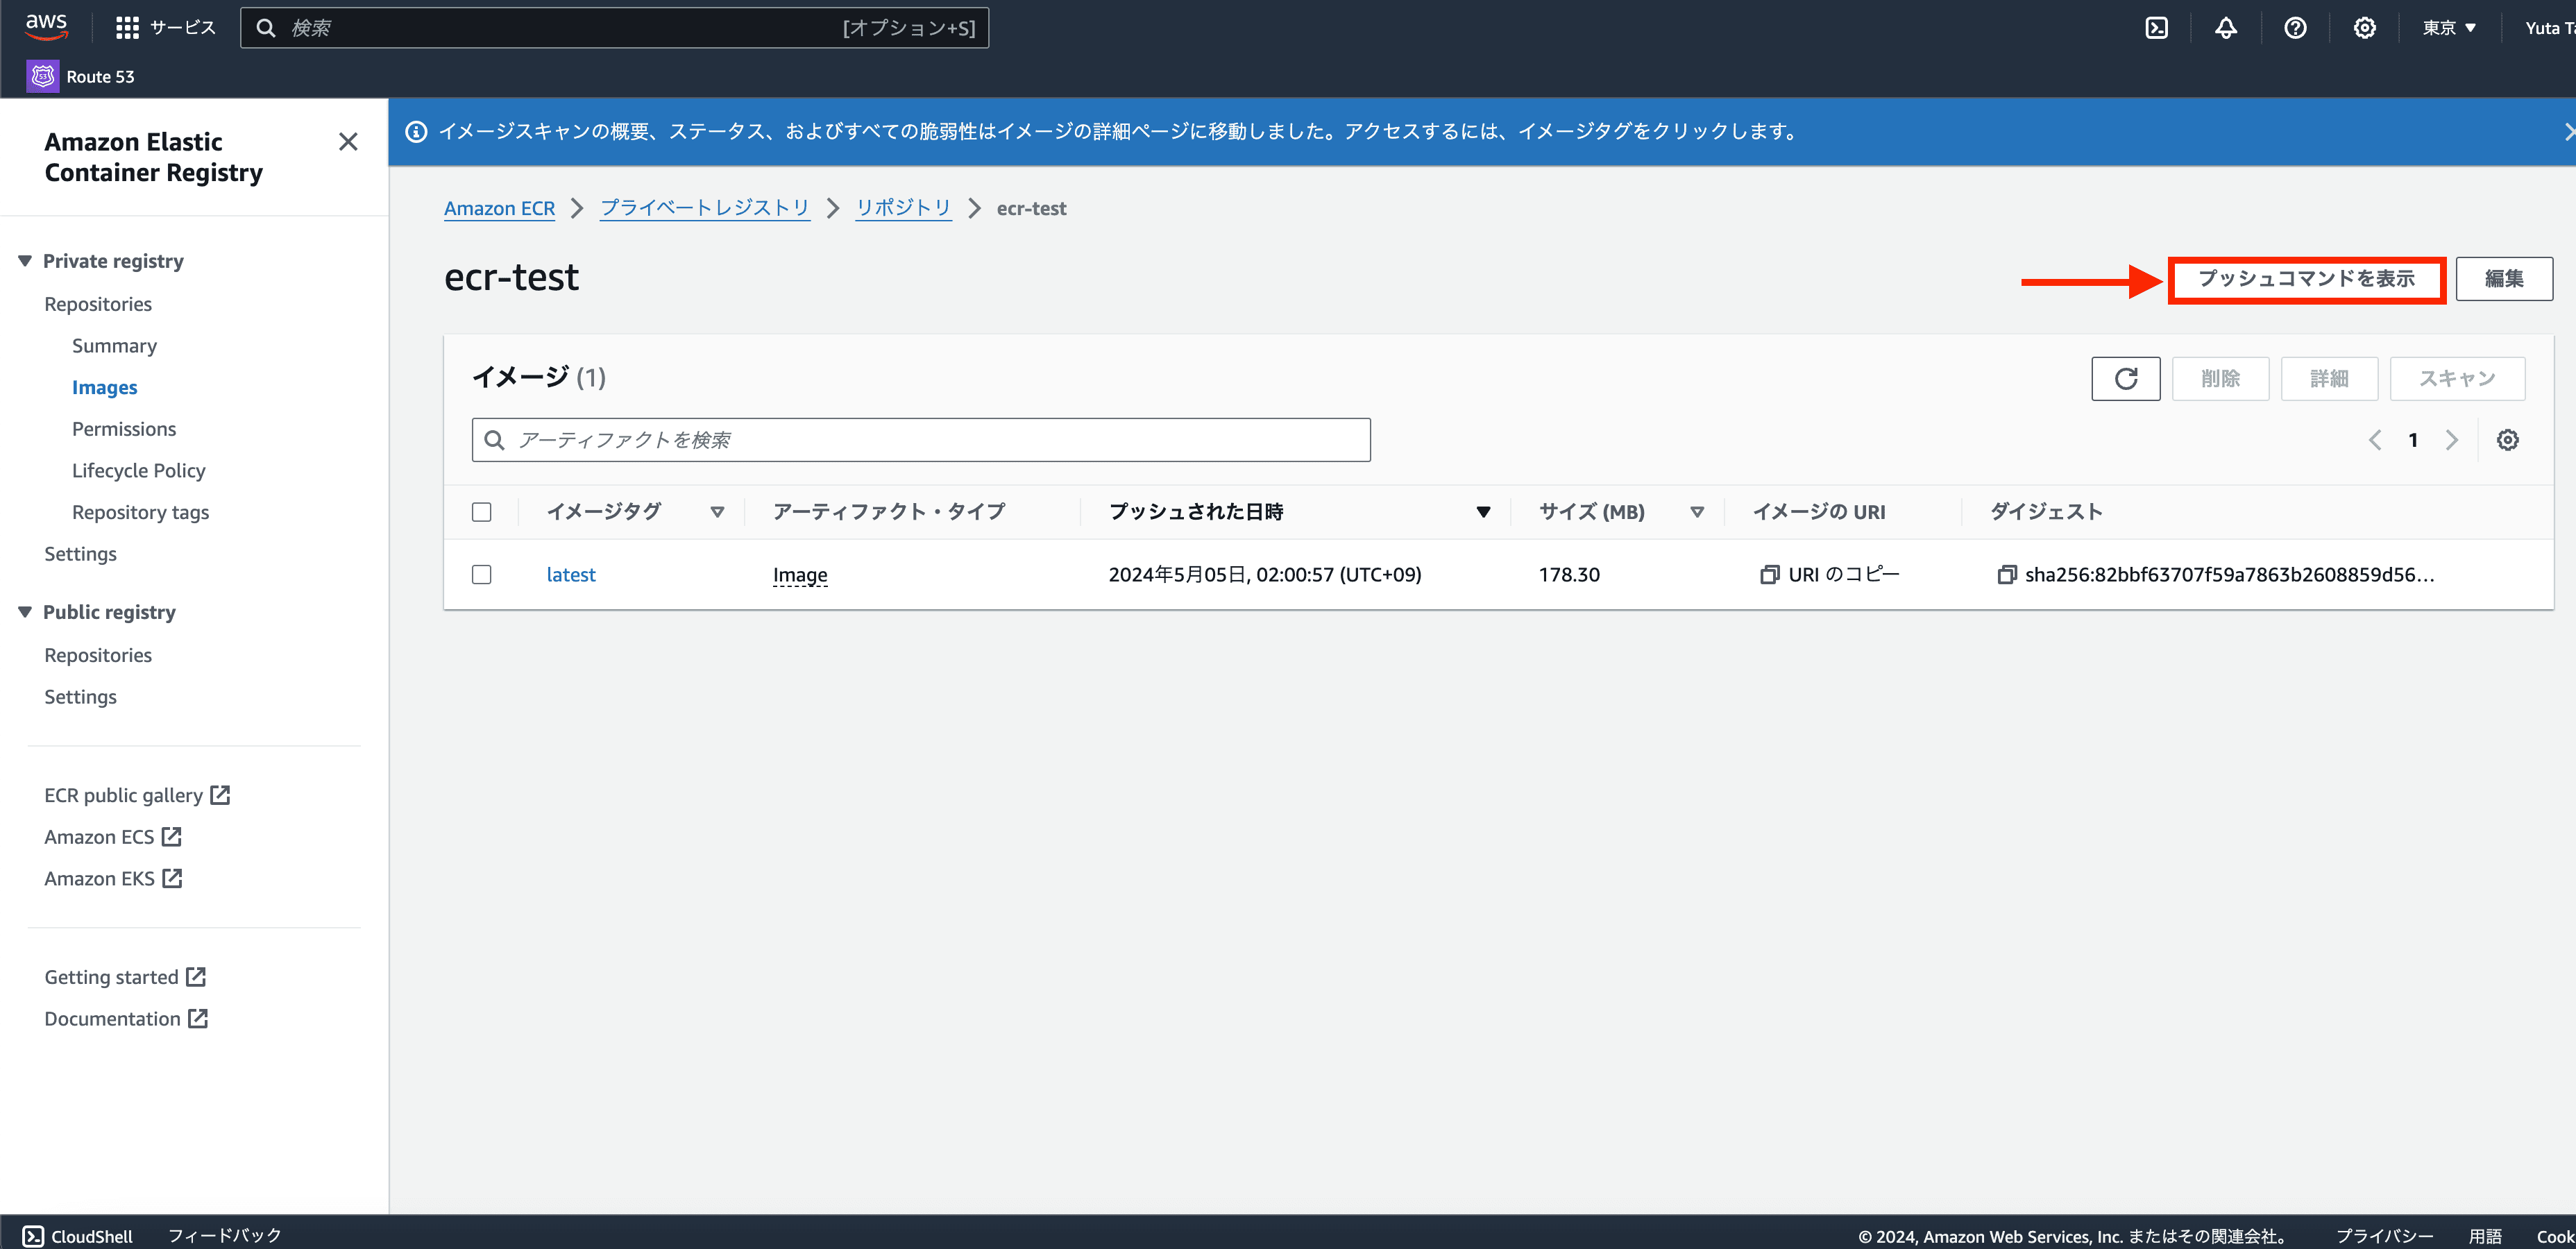This screenshot has width=2576, height=1249.
Task: Open Repository tags in sidebar
Action: coord(140,513)
